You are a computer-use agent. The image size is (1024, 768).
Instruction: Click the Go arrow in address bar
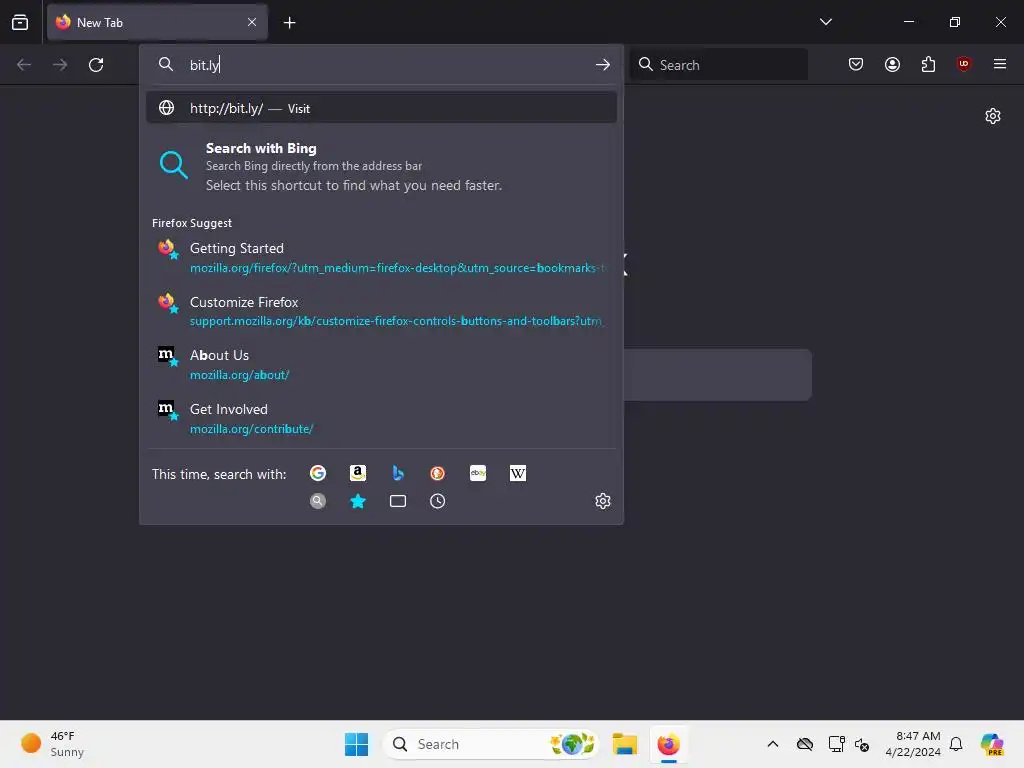click(603, 65)
